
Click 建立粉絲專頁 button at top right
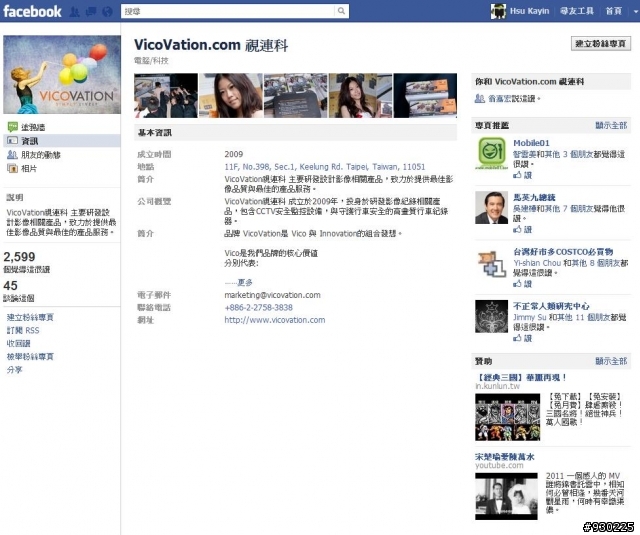pos(600,43)
